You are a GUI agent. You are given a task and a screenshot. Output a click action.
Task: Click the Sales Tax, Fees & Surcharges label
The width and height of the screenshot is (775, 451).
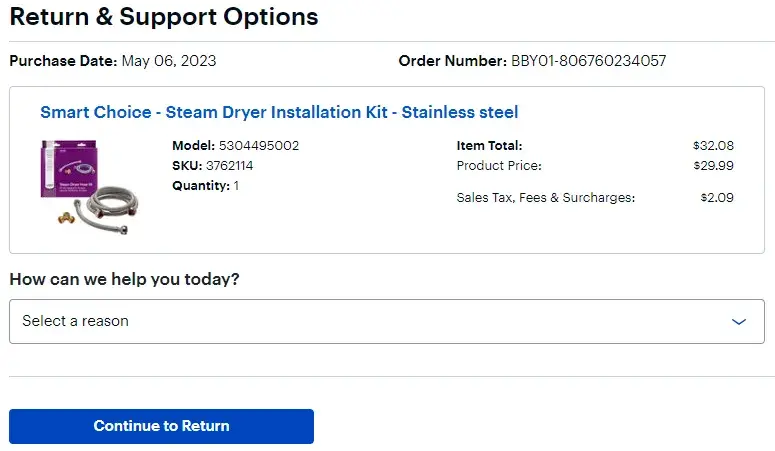coord(545,198)
